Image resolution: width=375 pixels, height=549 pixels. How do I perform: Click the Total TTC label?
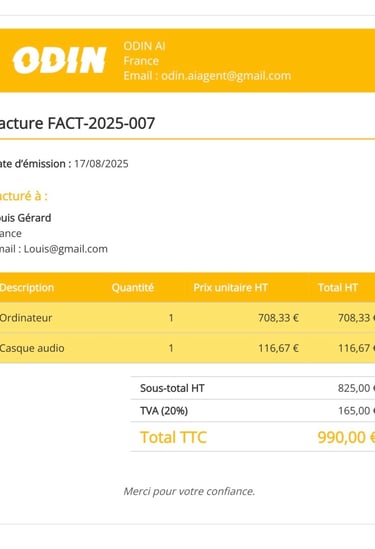(173, 437)
